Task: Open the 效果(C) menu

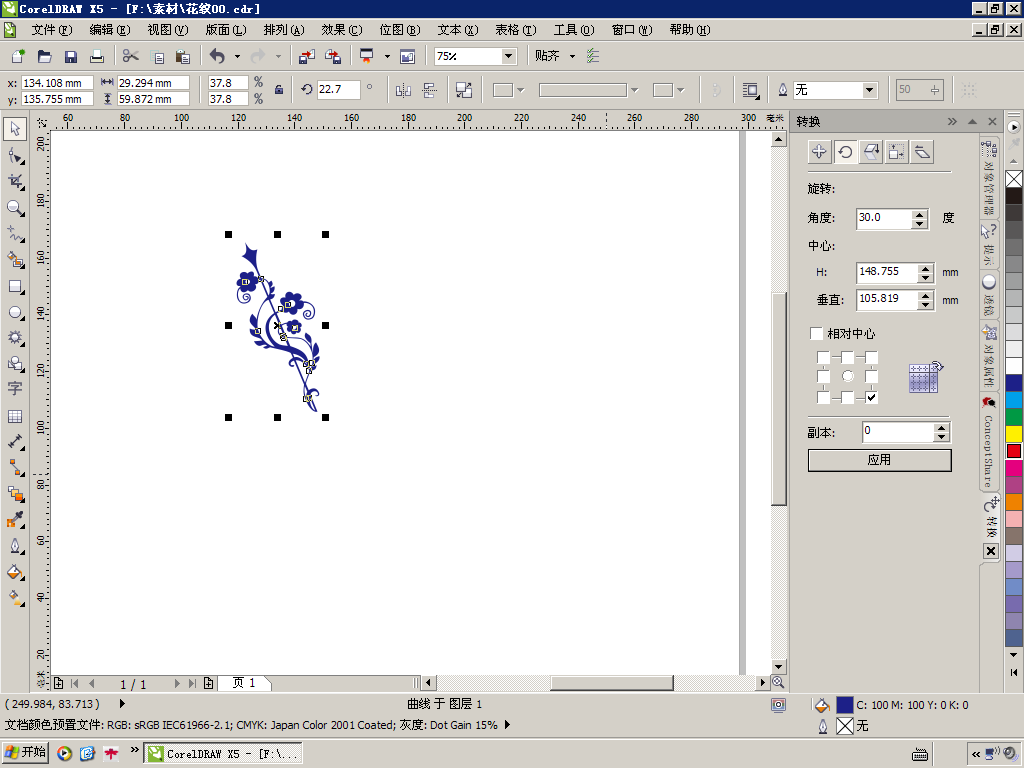Action: 342,30
